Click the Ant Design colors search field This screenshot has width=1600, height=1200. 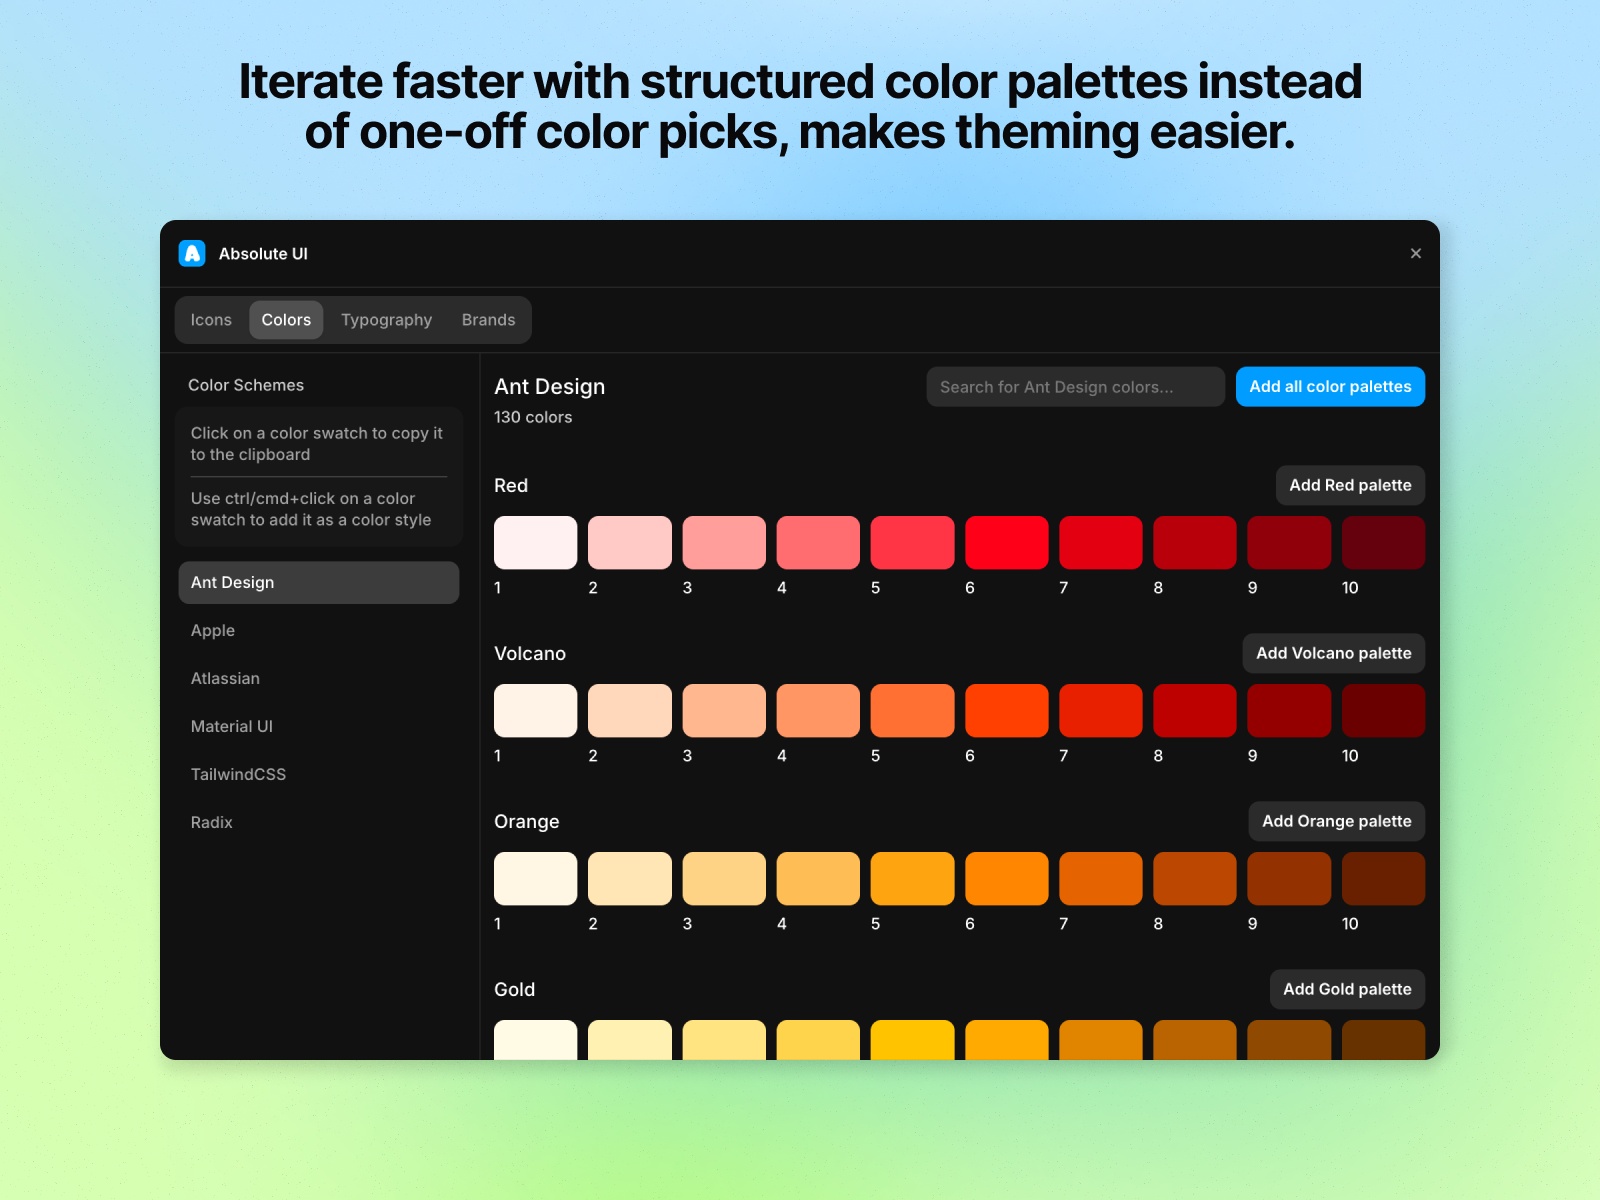(1075, 386)
